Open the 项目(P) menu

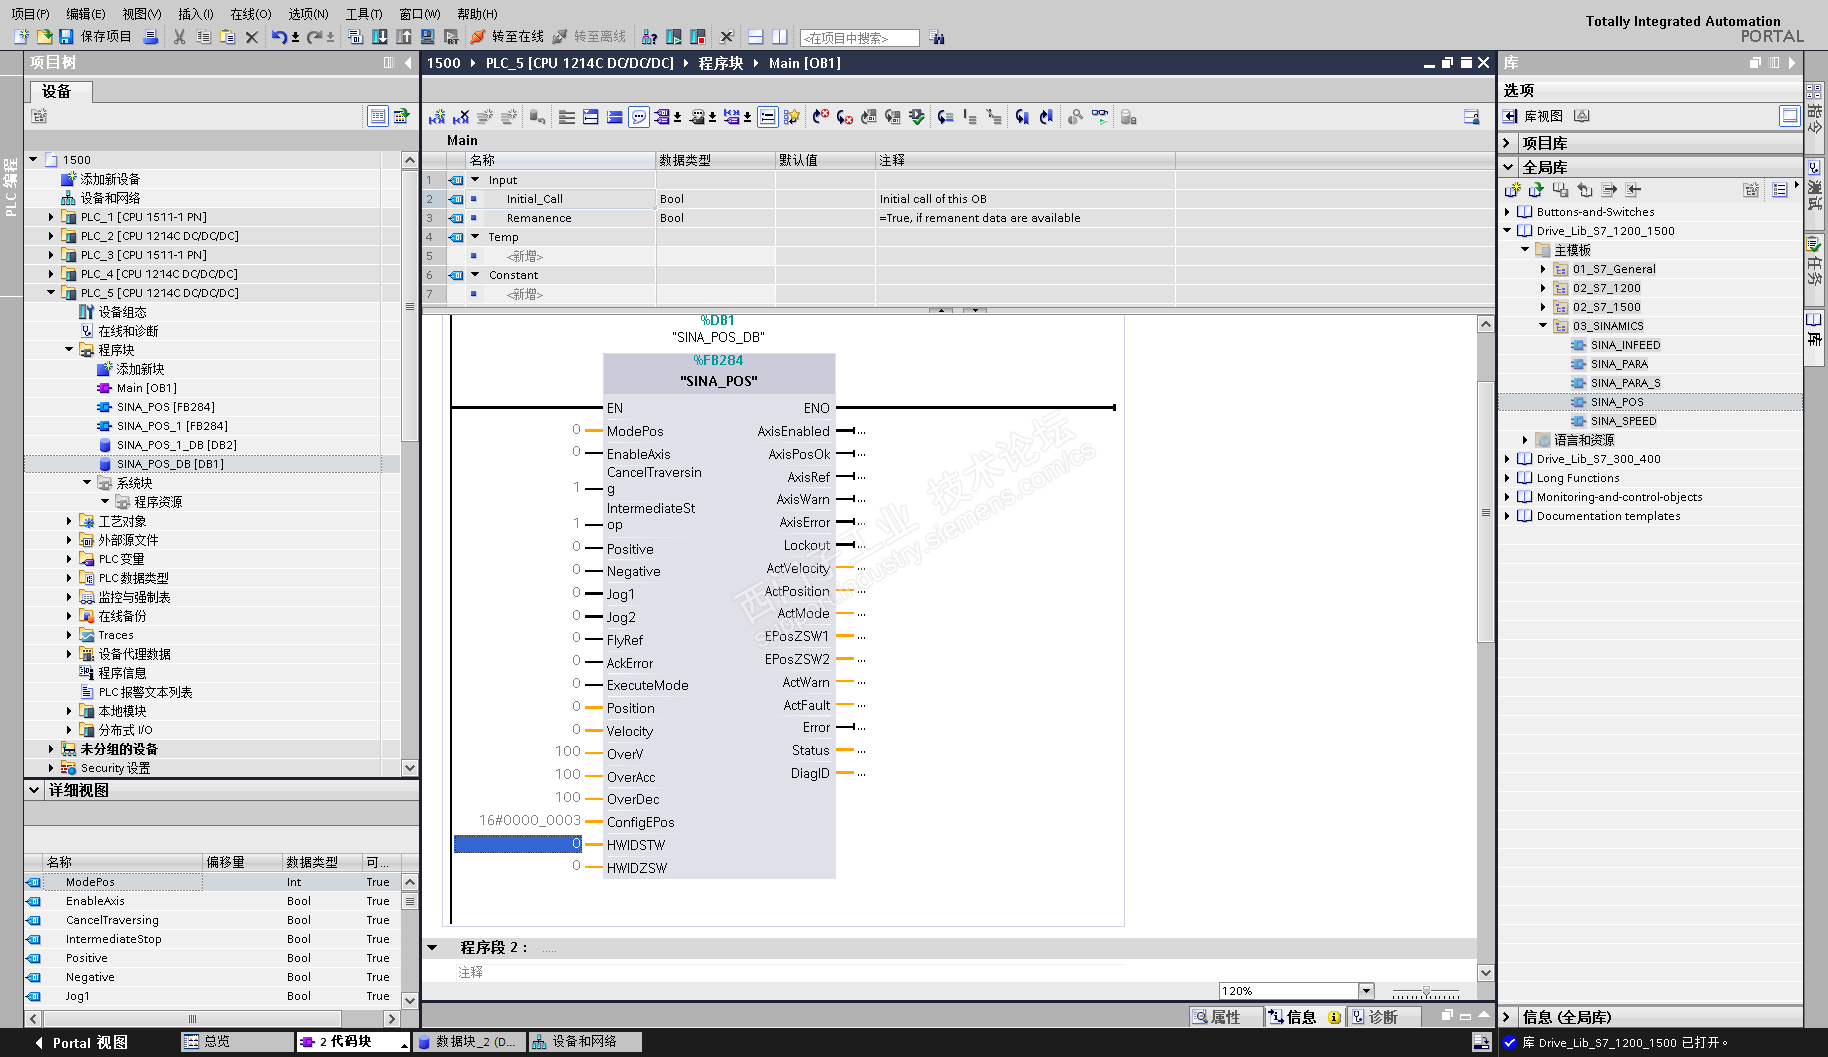[x=30, y=14]
